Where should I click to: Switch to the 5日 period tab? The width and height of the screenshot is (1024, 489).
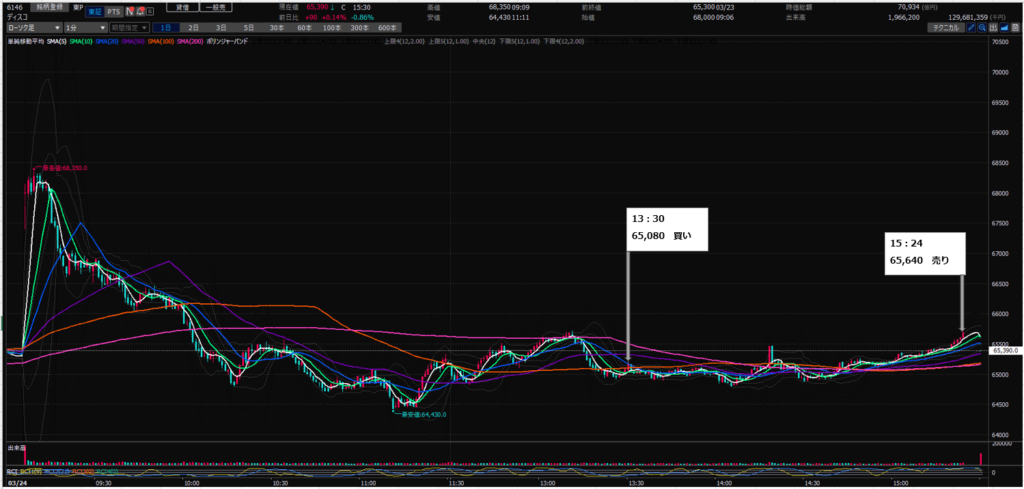click(247, 28)
